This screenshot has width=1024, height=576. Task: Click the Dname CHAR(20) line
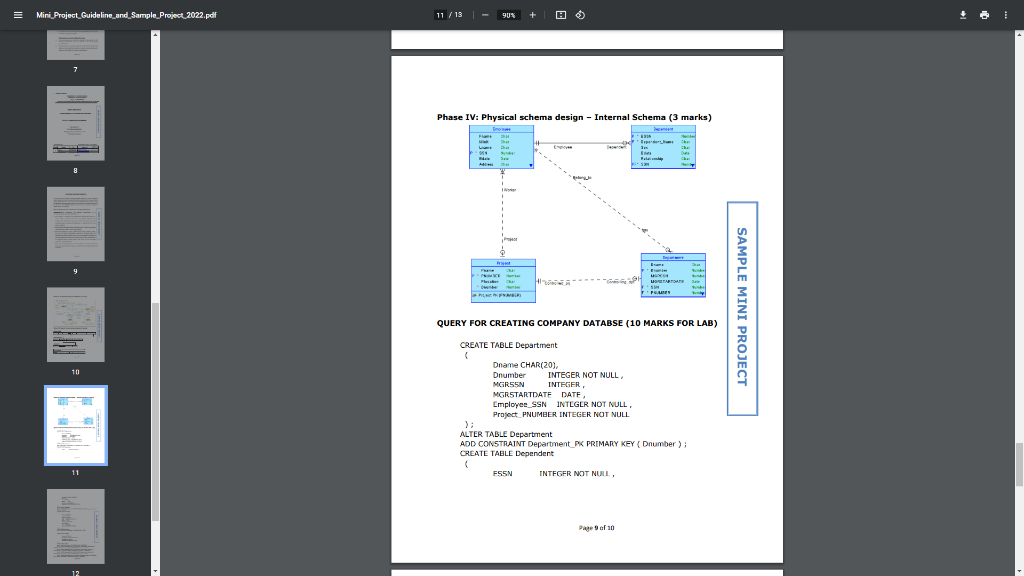[x=526, y=365]
